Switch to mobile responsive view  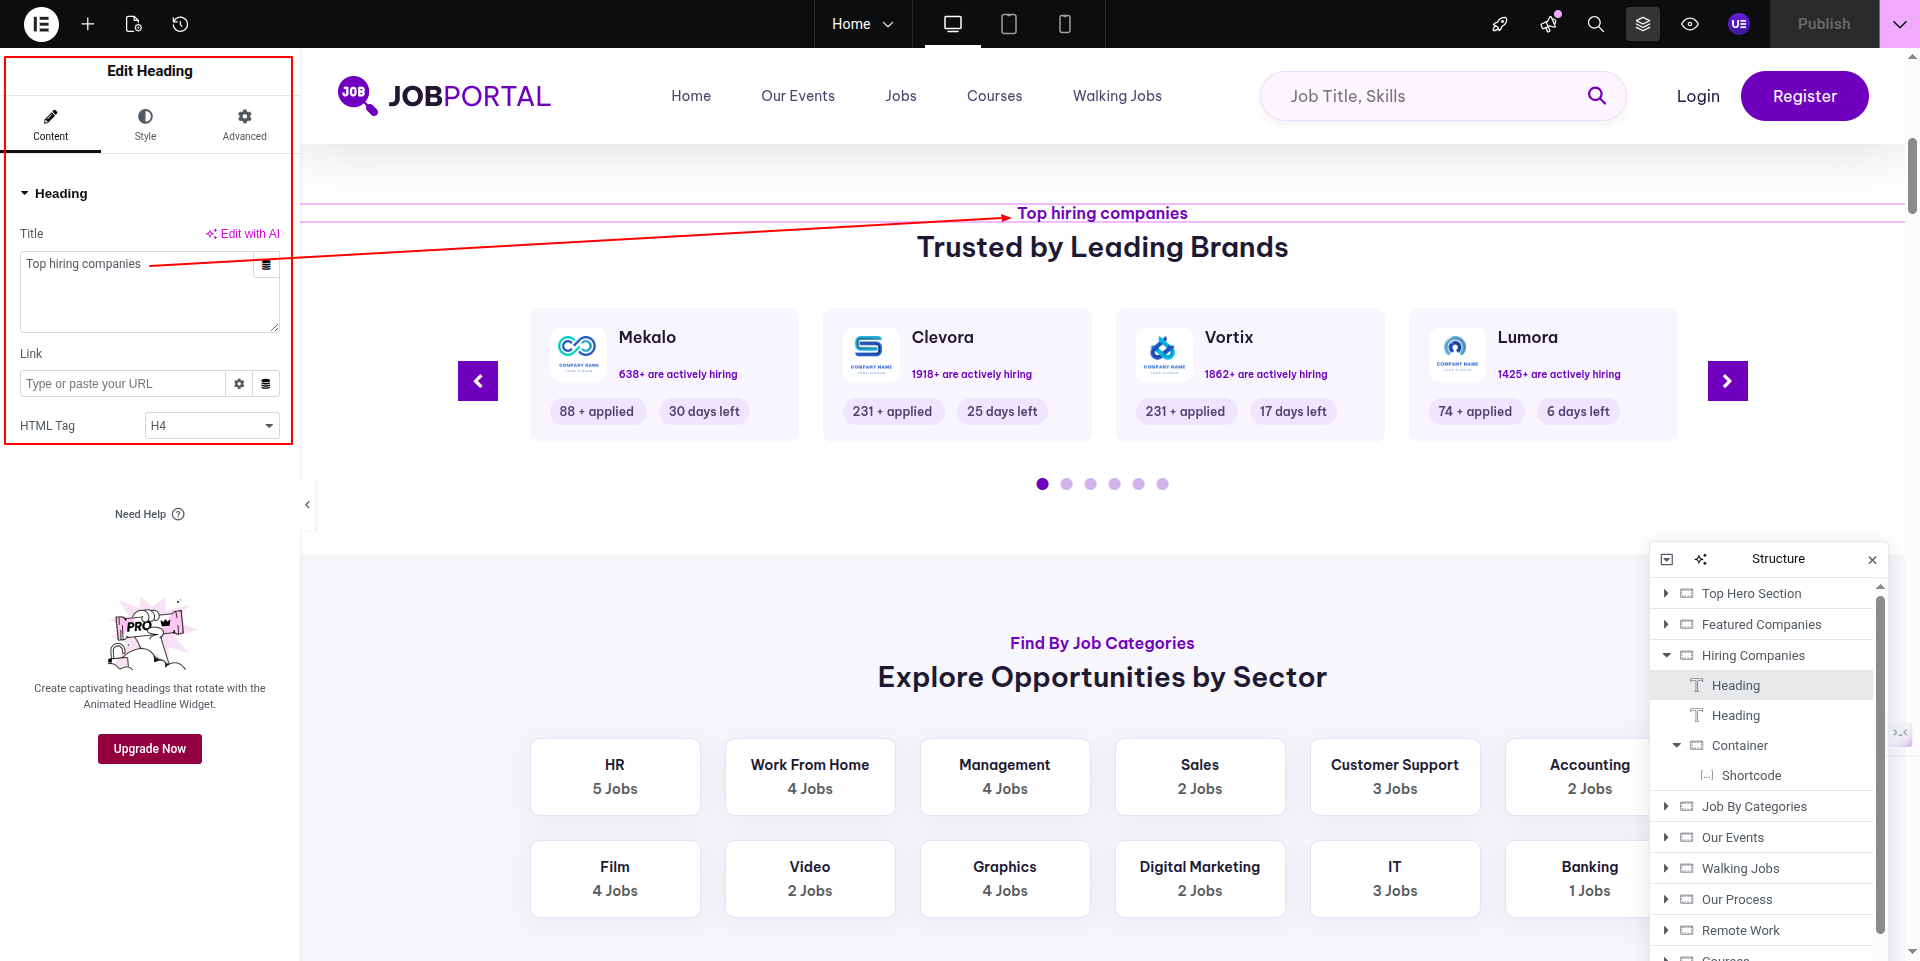point(1065,24)
